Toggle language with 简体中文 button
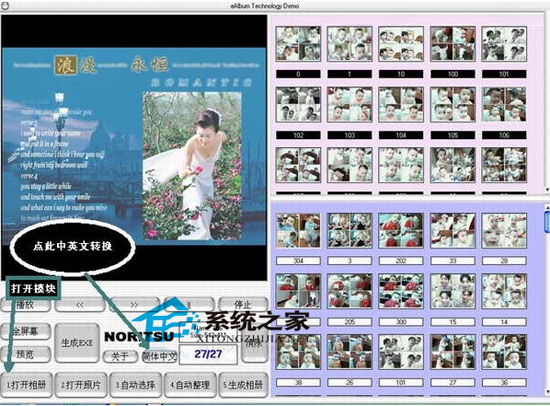Image resolution: width=550 pixels, height=406 pixels. pyautogui.click(x=159, y=357)
